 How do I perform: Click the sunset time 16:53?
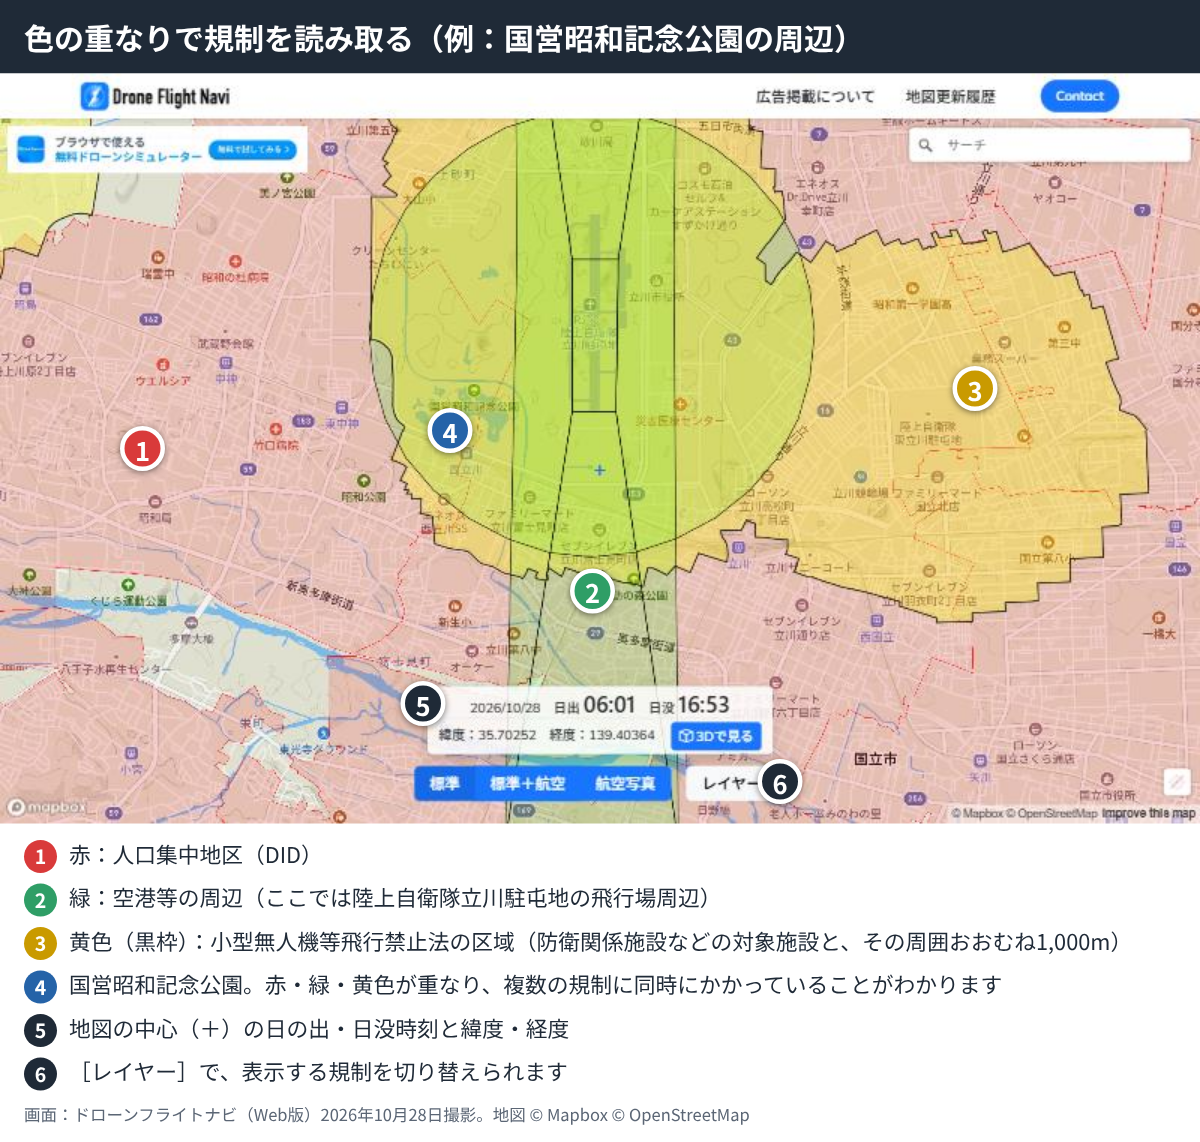(704, 705)
